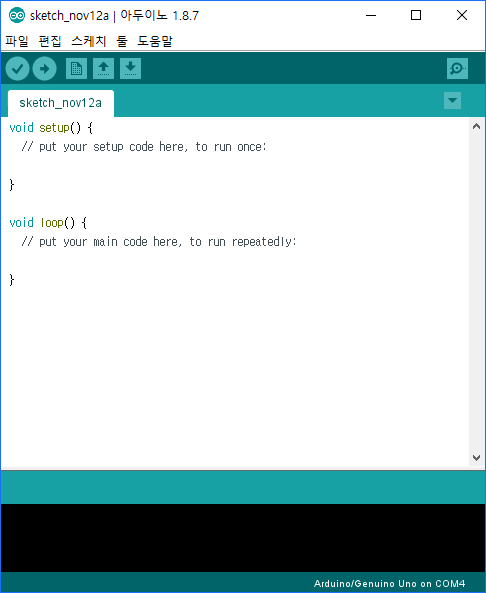Click the Verify checkmark button

[17, 68]
